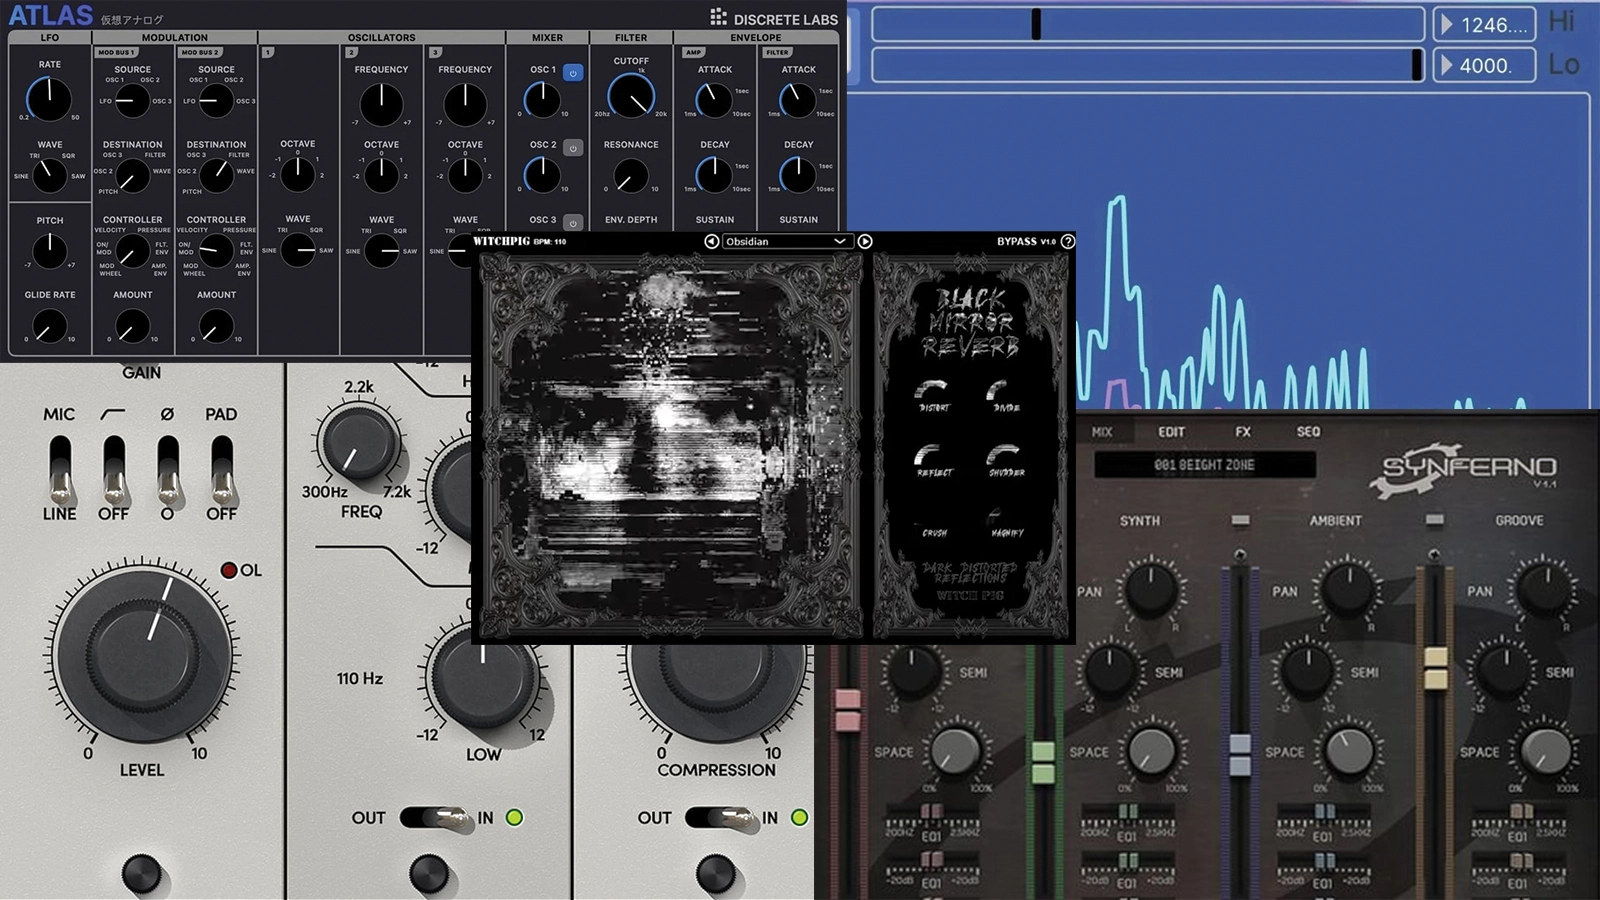The width and height of the screenshot is (1600, 900).
Task: Click the Crush control in Black Mirror Reverb
Action: tap(934, 533)
